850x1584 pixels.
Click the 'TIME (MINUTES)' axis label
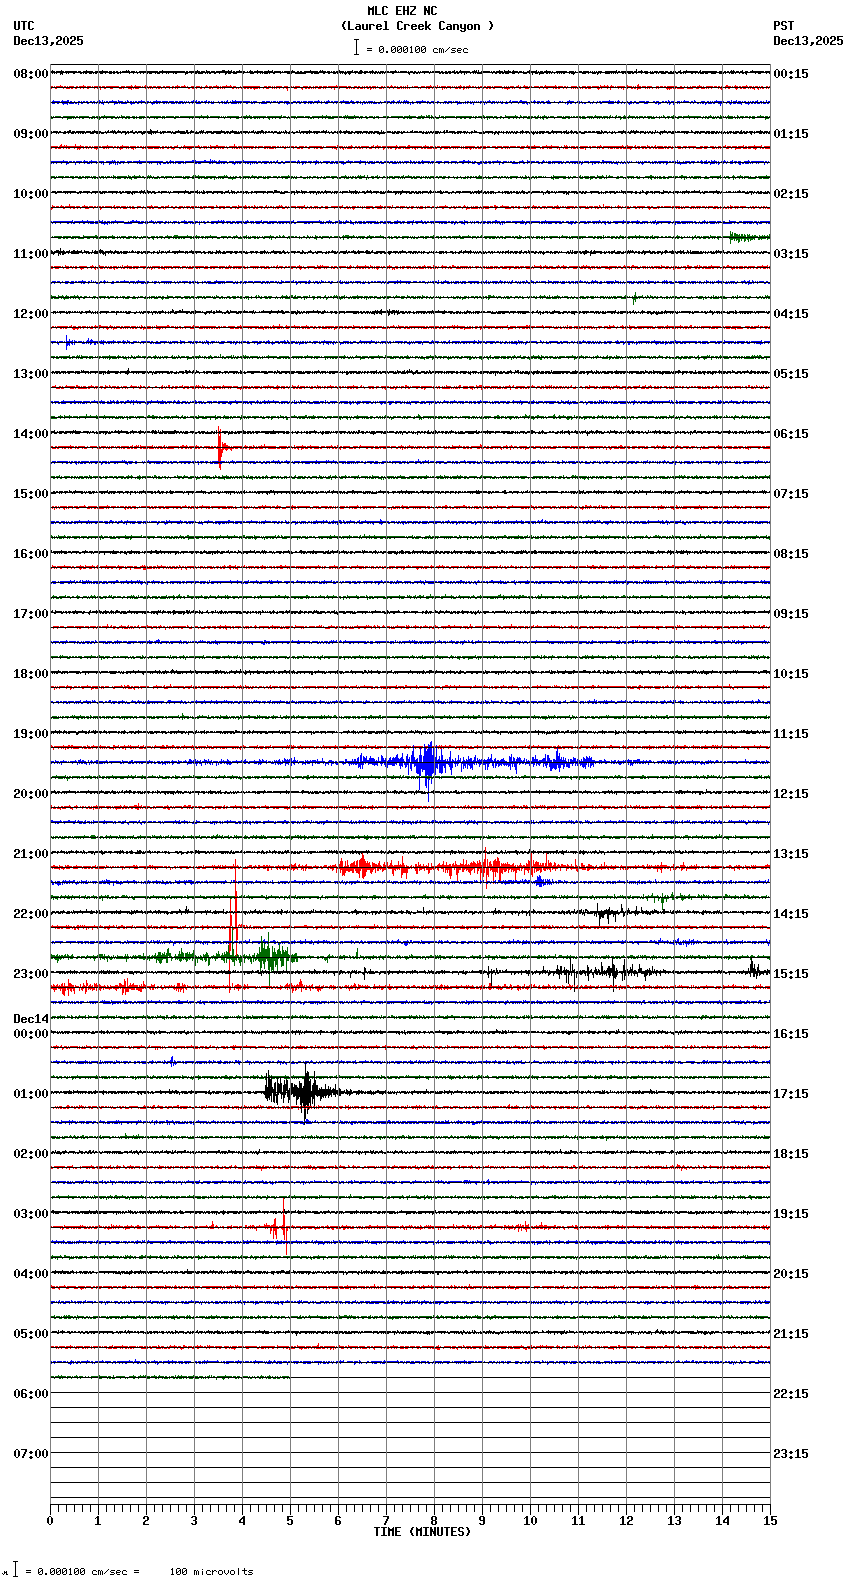point(422,1532)
